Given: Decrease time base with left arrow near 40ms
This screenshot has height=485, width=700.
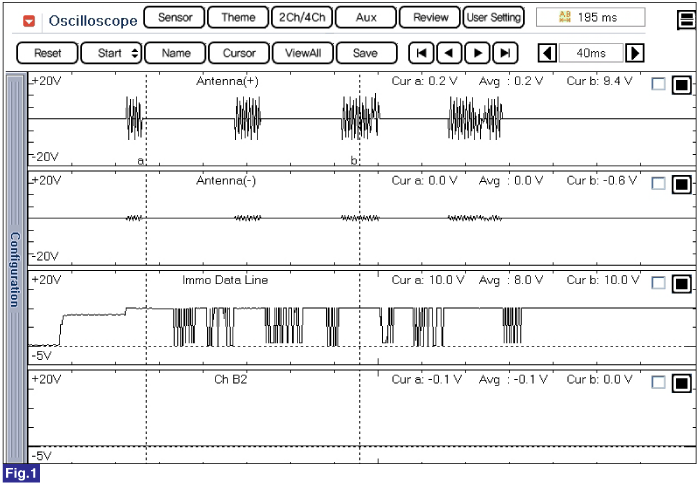Looking at the screenshot, I should click(x=547, y=53).
